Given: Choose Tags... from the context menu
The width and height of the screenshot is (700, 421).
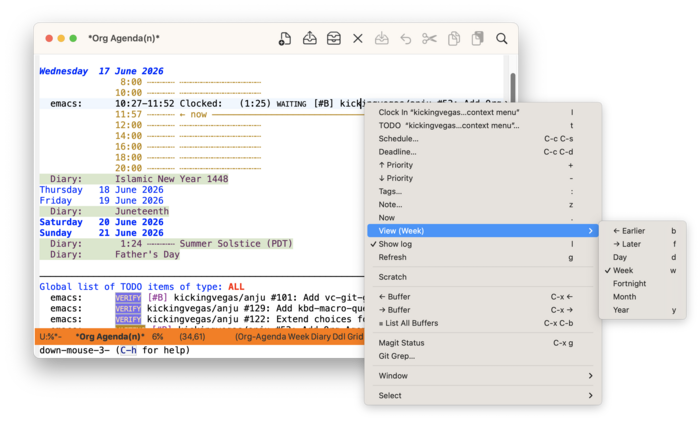Looking at the screenshot, I should [483, 192].
